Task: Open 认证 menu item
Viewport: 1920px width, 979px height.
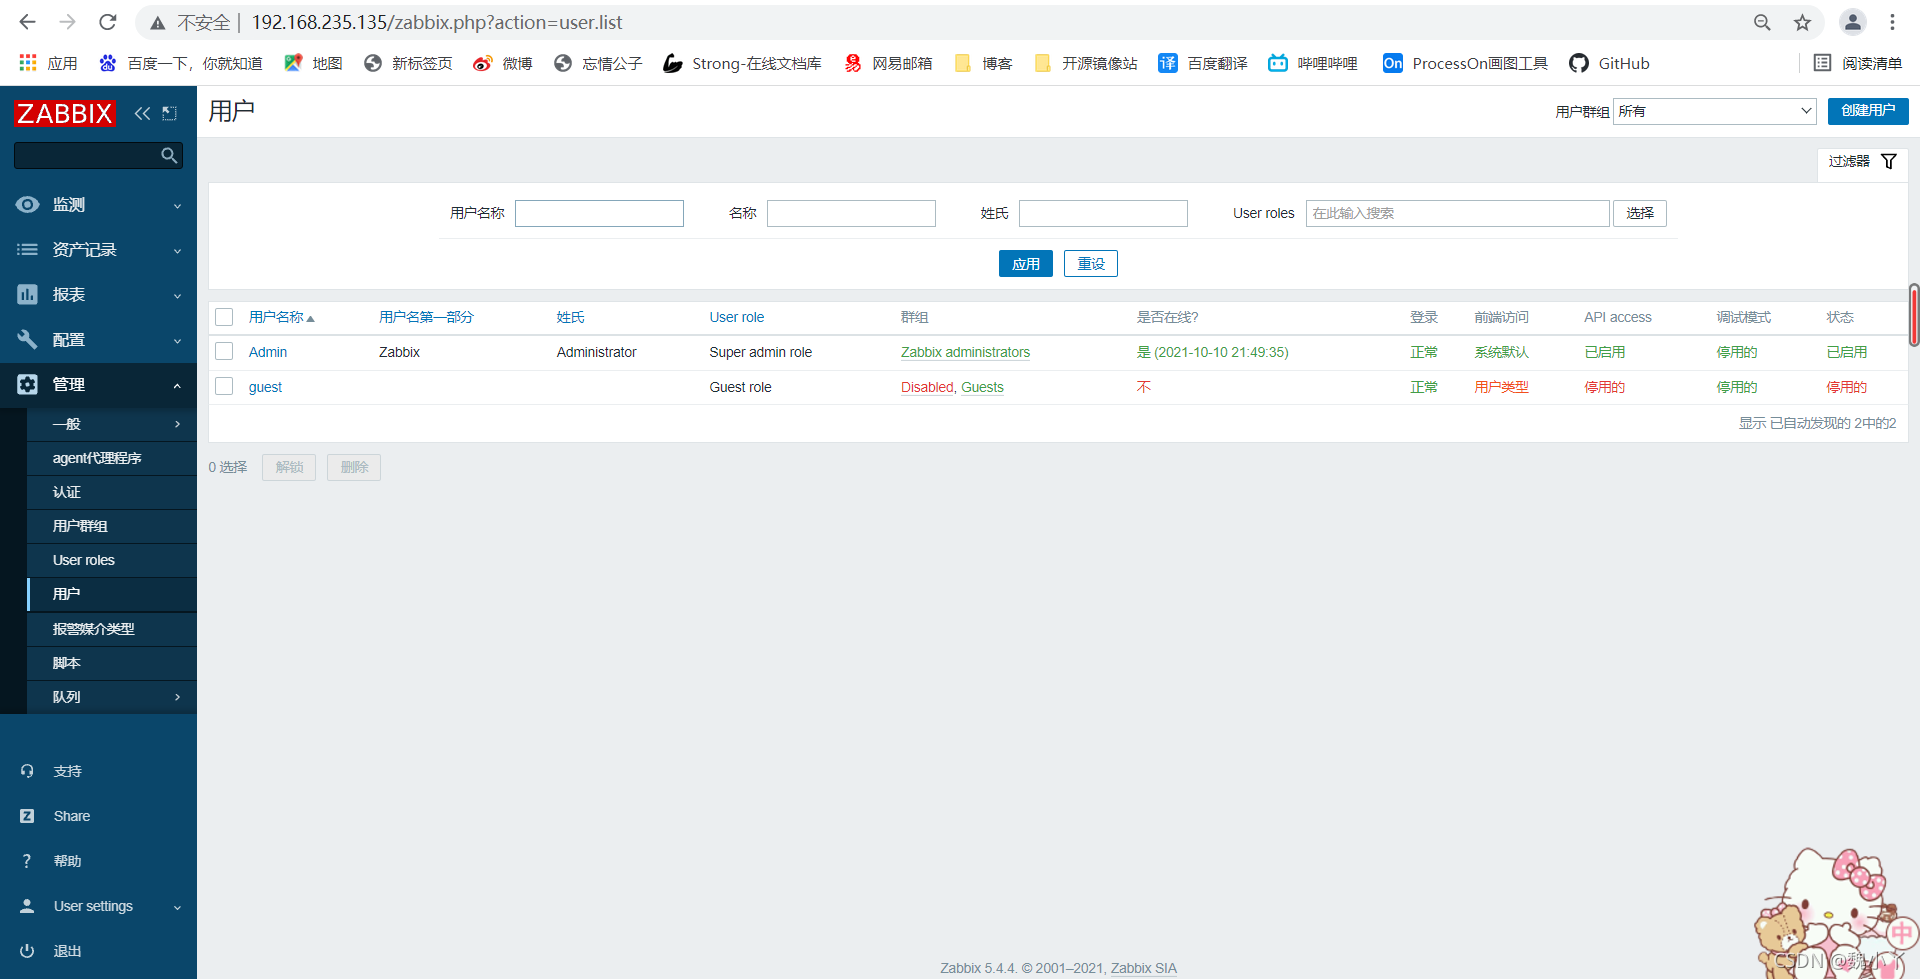Action: [x=67, y=492]
